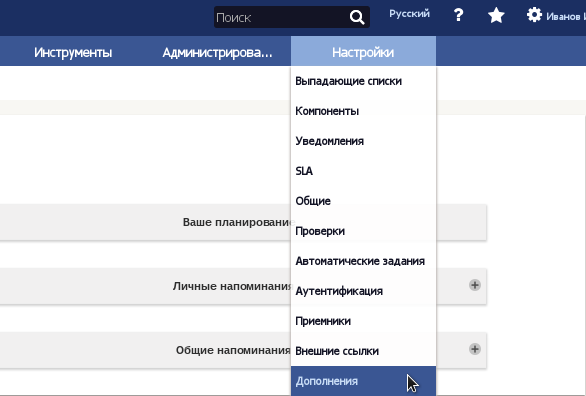
Task: Add a reminder with Личные напоминания plus icon
Action: coord(475,285)
